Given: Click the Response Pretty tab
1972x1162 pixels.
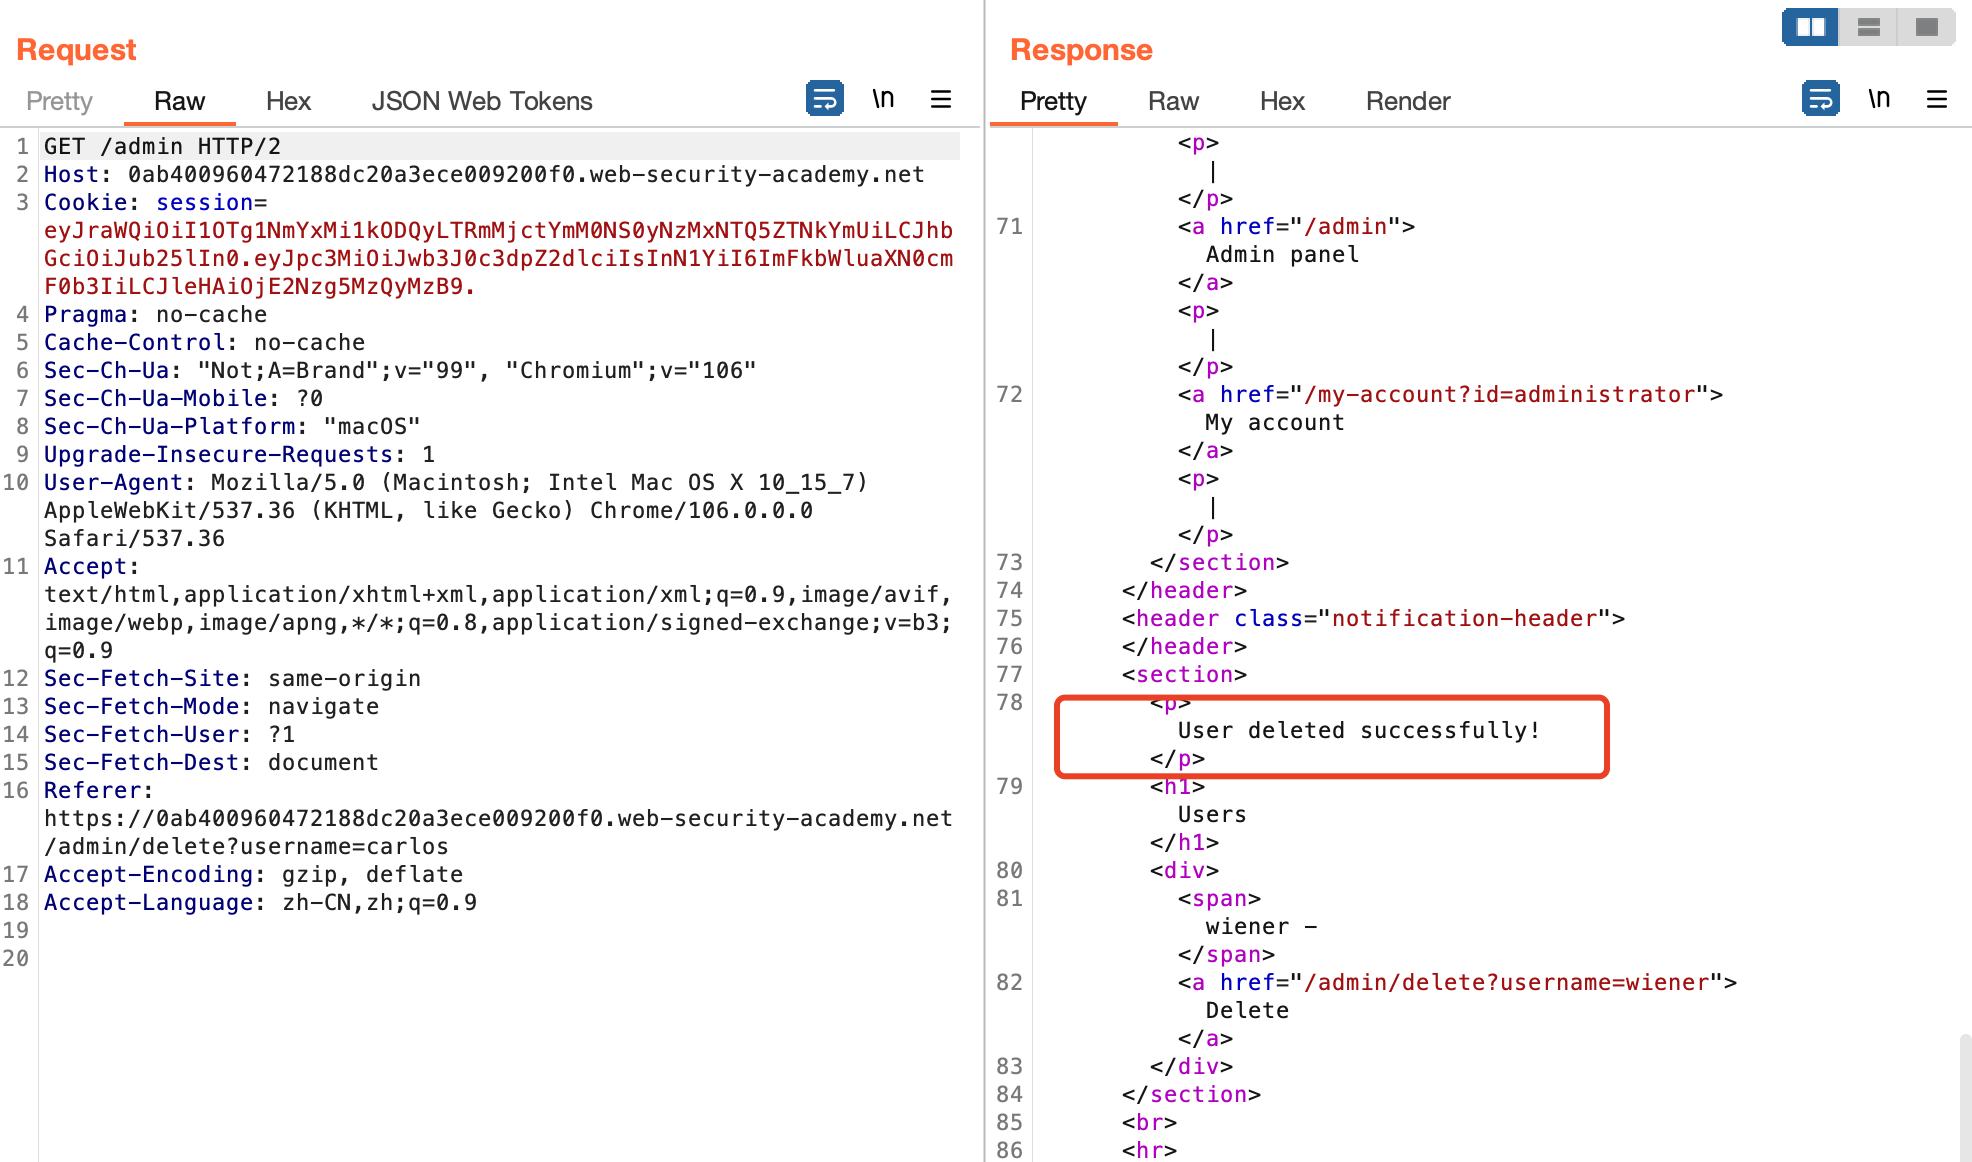Looking at the screenshot, I should (x=1052, y=101).
